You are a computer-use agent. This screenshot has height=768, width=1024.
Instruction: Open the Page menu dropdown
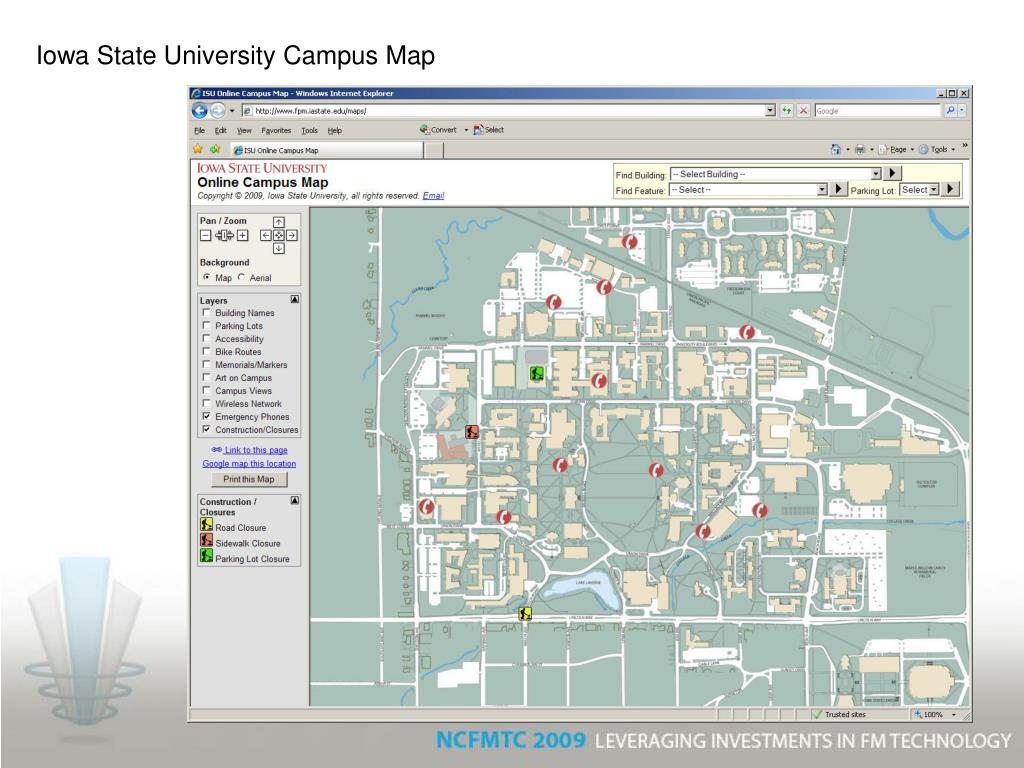(896, 150)
